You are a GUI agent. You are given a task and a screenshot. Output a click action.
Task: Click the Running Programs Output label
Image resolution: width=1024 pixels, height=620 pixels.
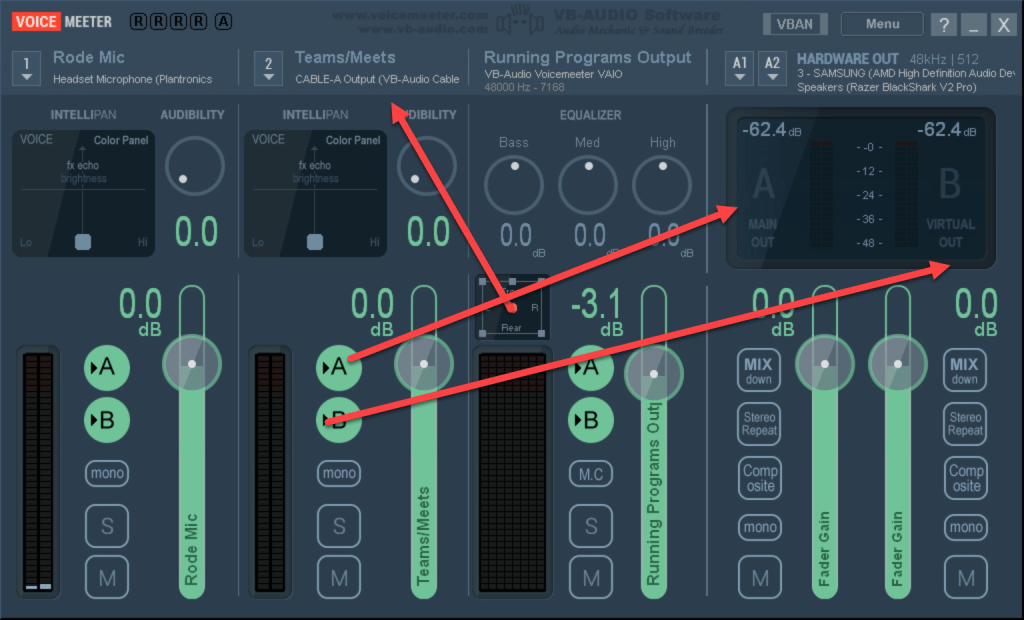(x=587, y=57)
